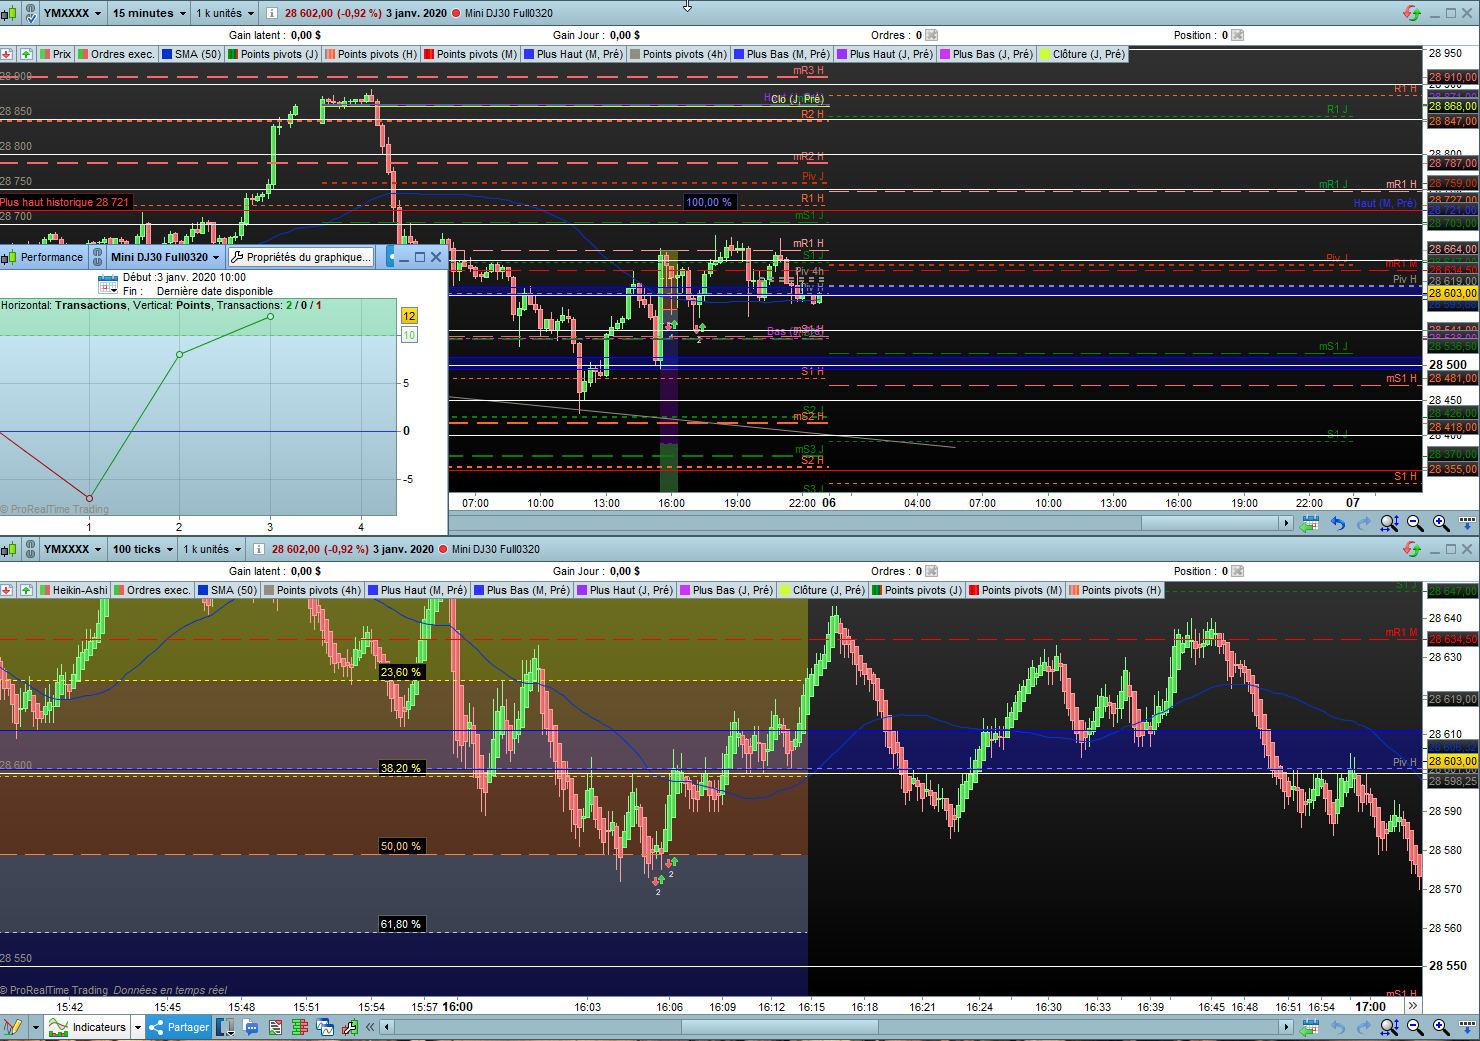Open Propriétés du graphique tab
1480x1041 pixels.
(300, 257)
